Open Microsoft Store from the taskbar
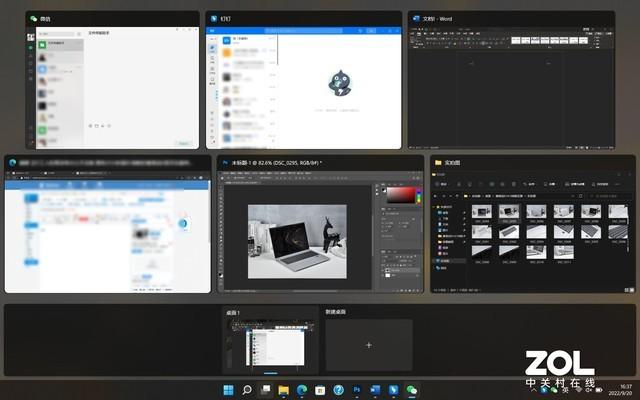 (320, 390)
